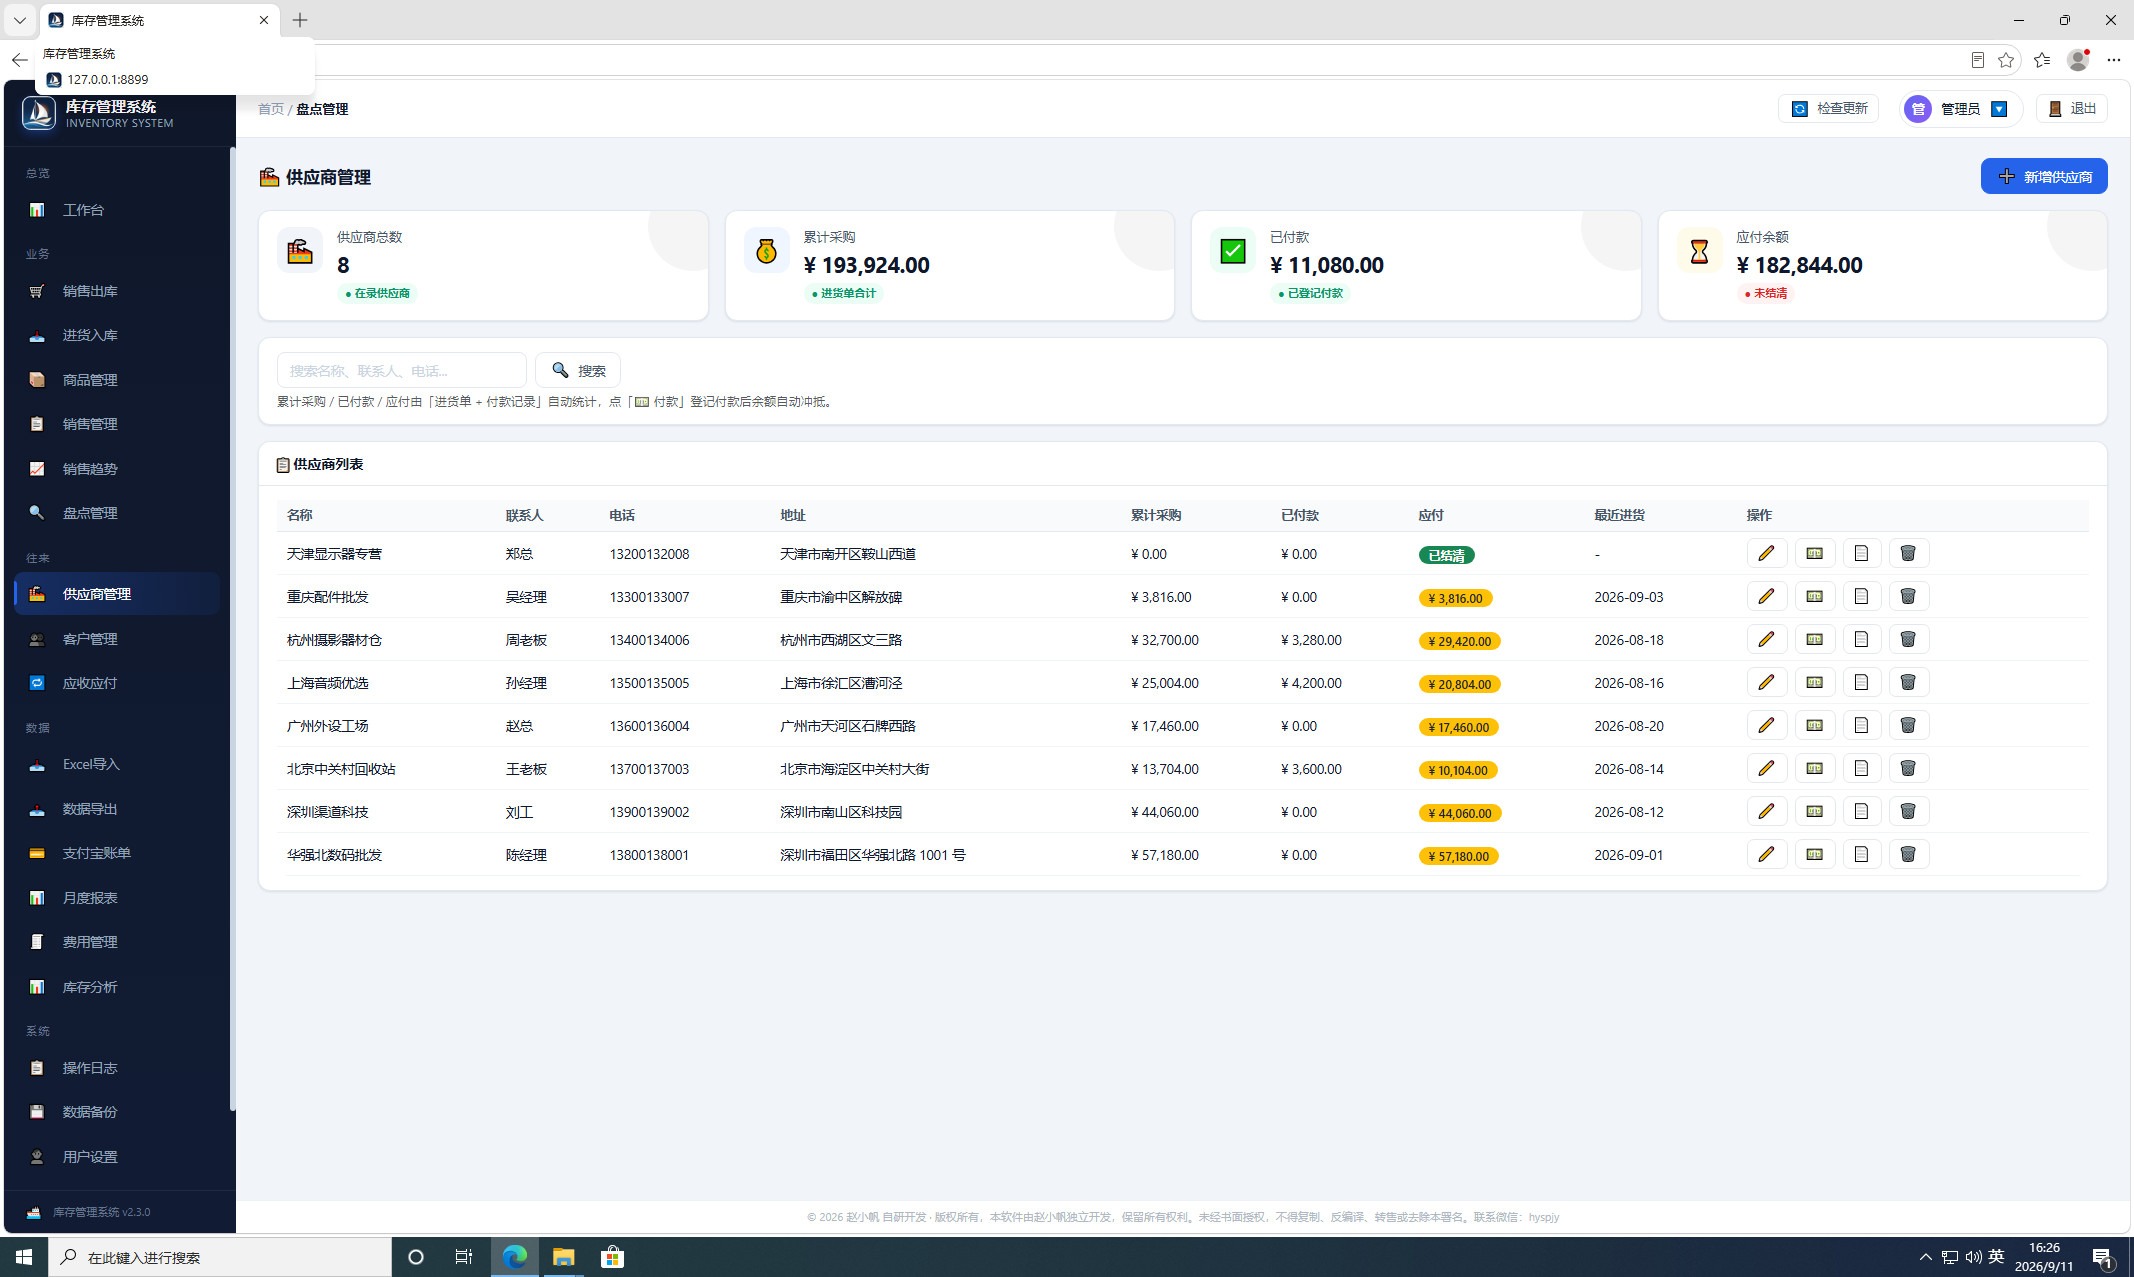Viewport: 2134px width, 1277px height.
Task: Open 客户管理 in sidebar
Action: click(x=117, y=639)
